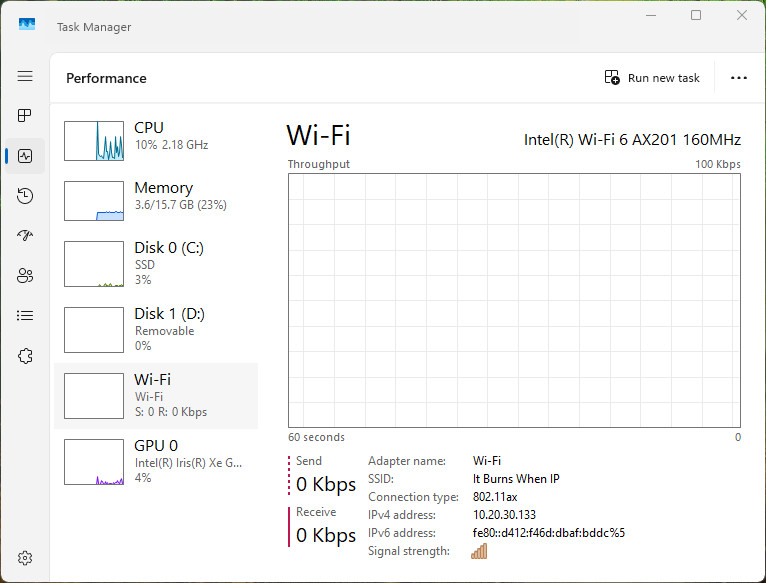Click the Throughput label
Screen dimensions: 766x583
319,164
